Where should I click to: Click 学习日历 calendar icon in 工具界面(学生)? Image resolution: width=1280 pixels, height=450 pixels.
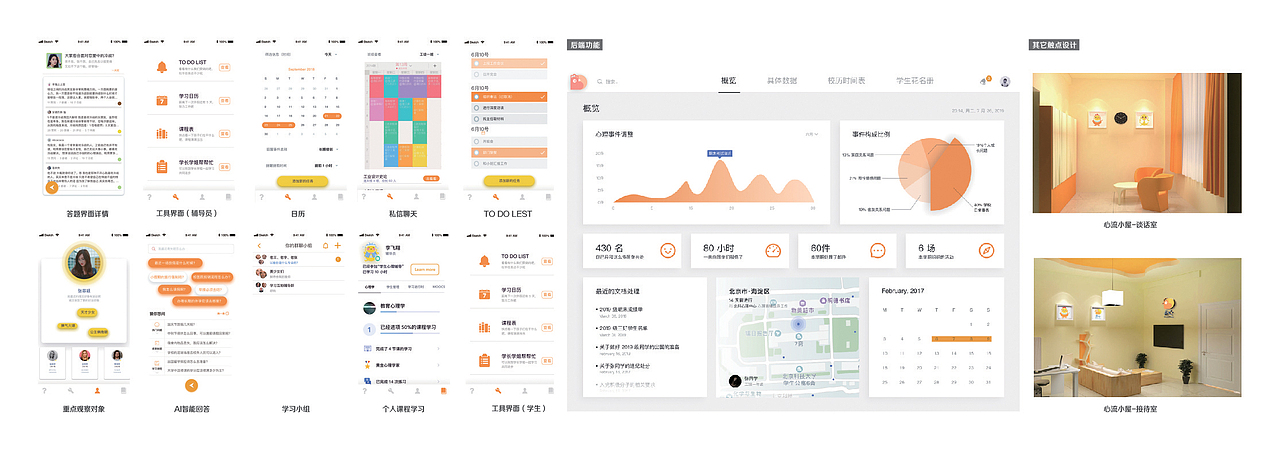coord(484,295)
